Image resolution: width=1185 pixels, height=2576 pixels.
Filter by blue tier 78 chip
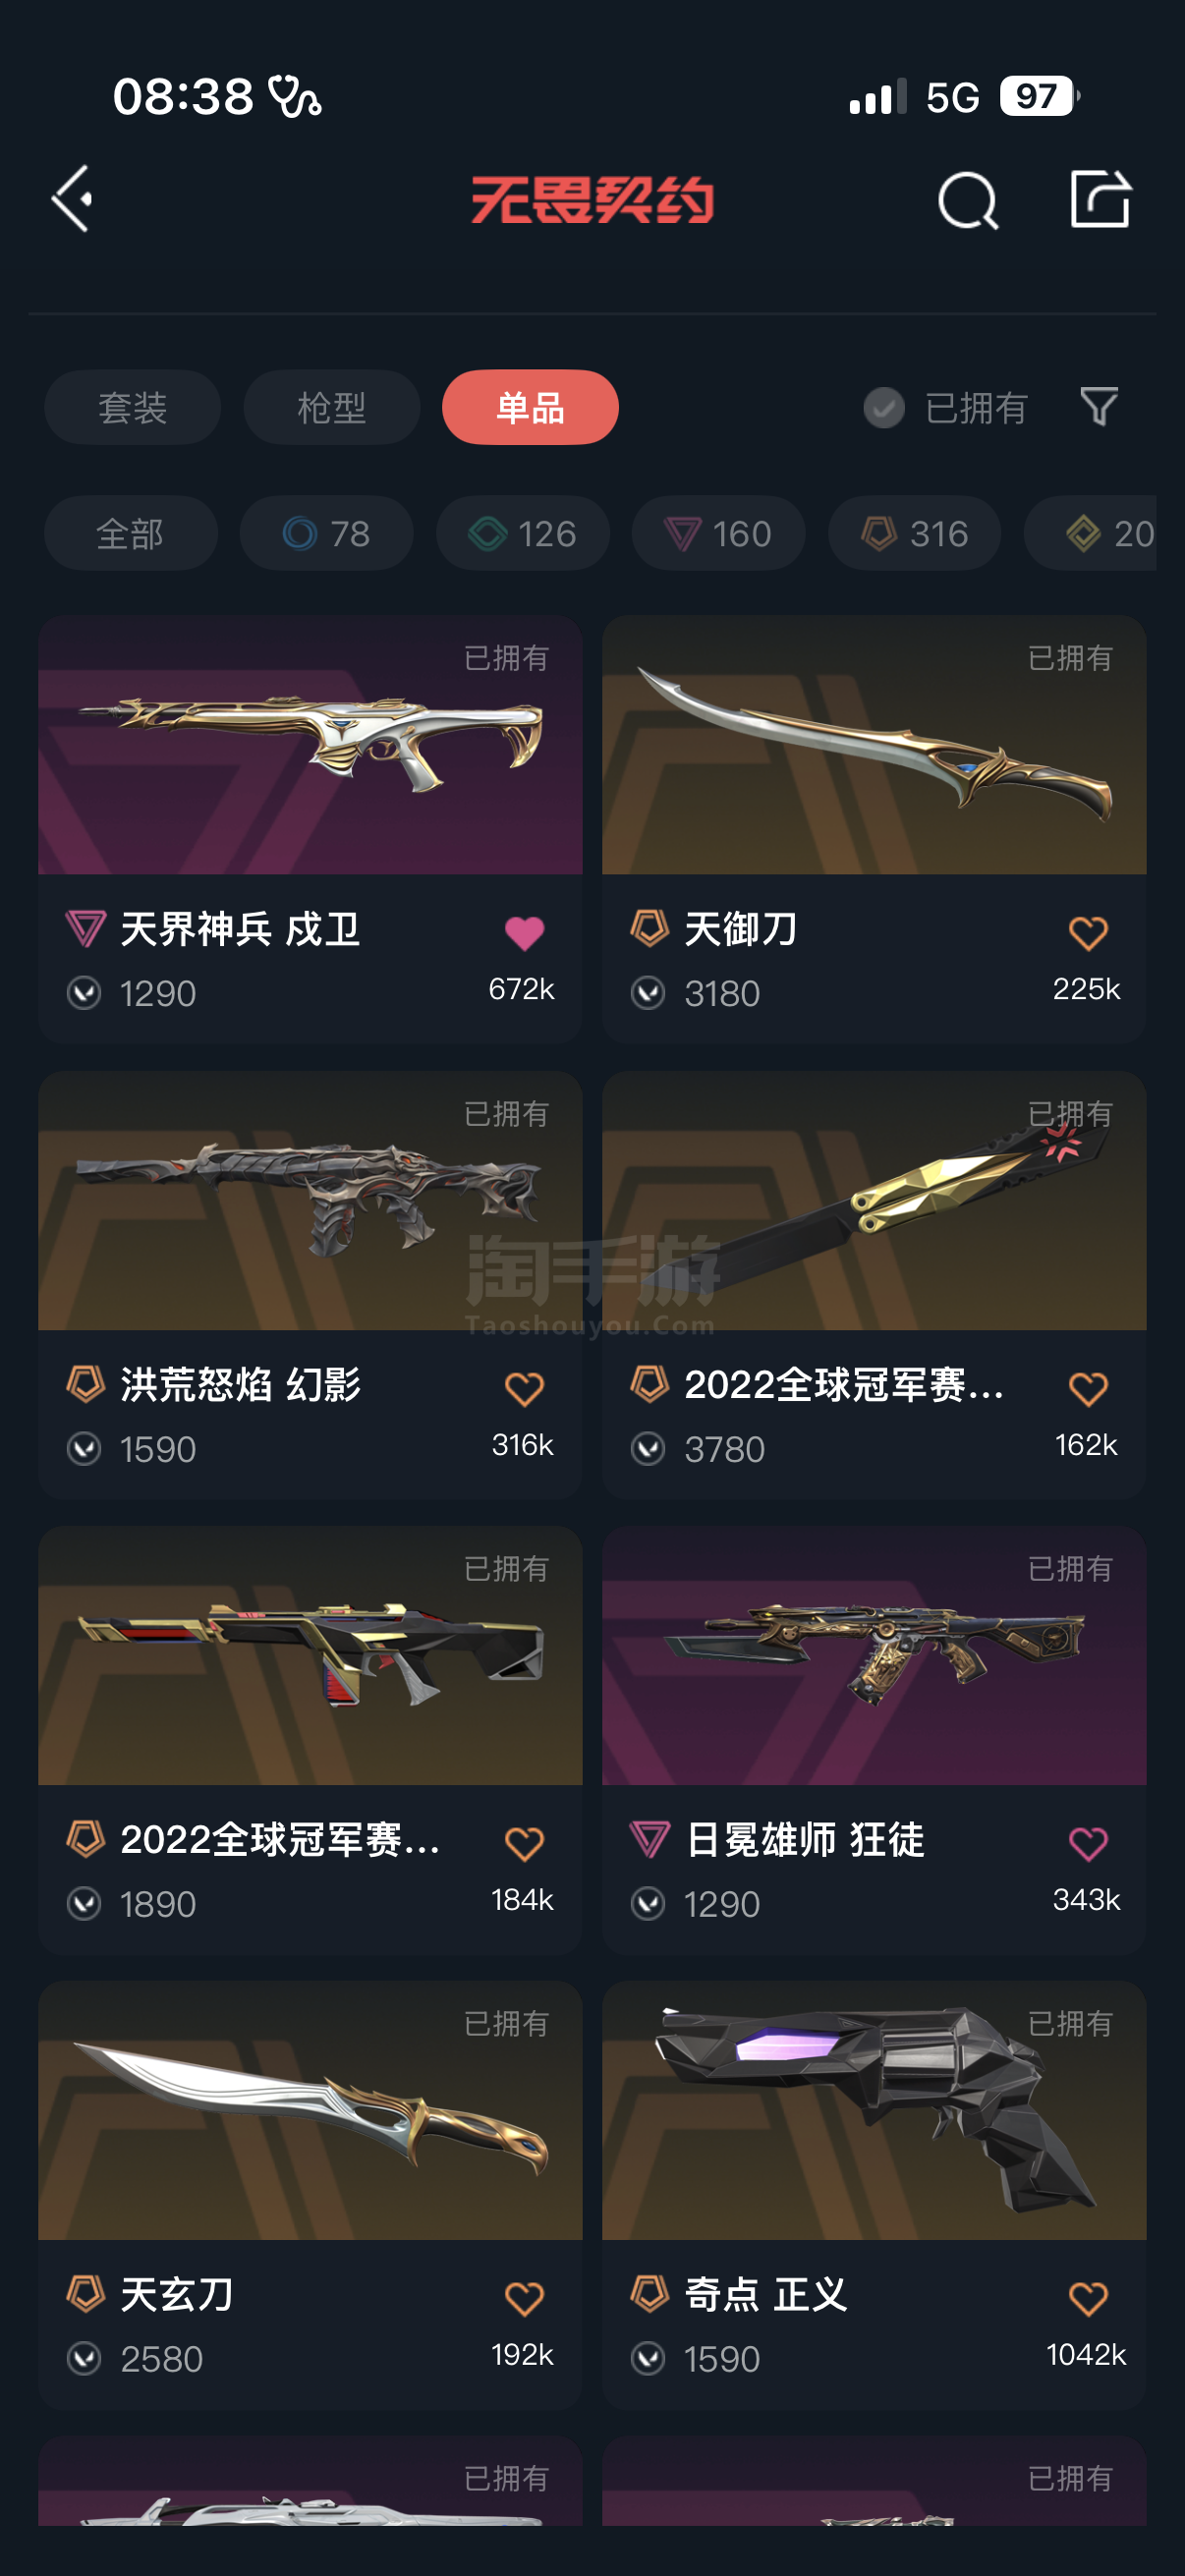pos(327,533)
